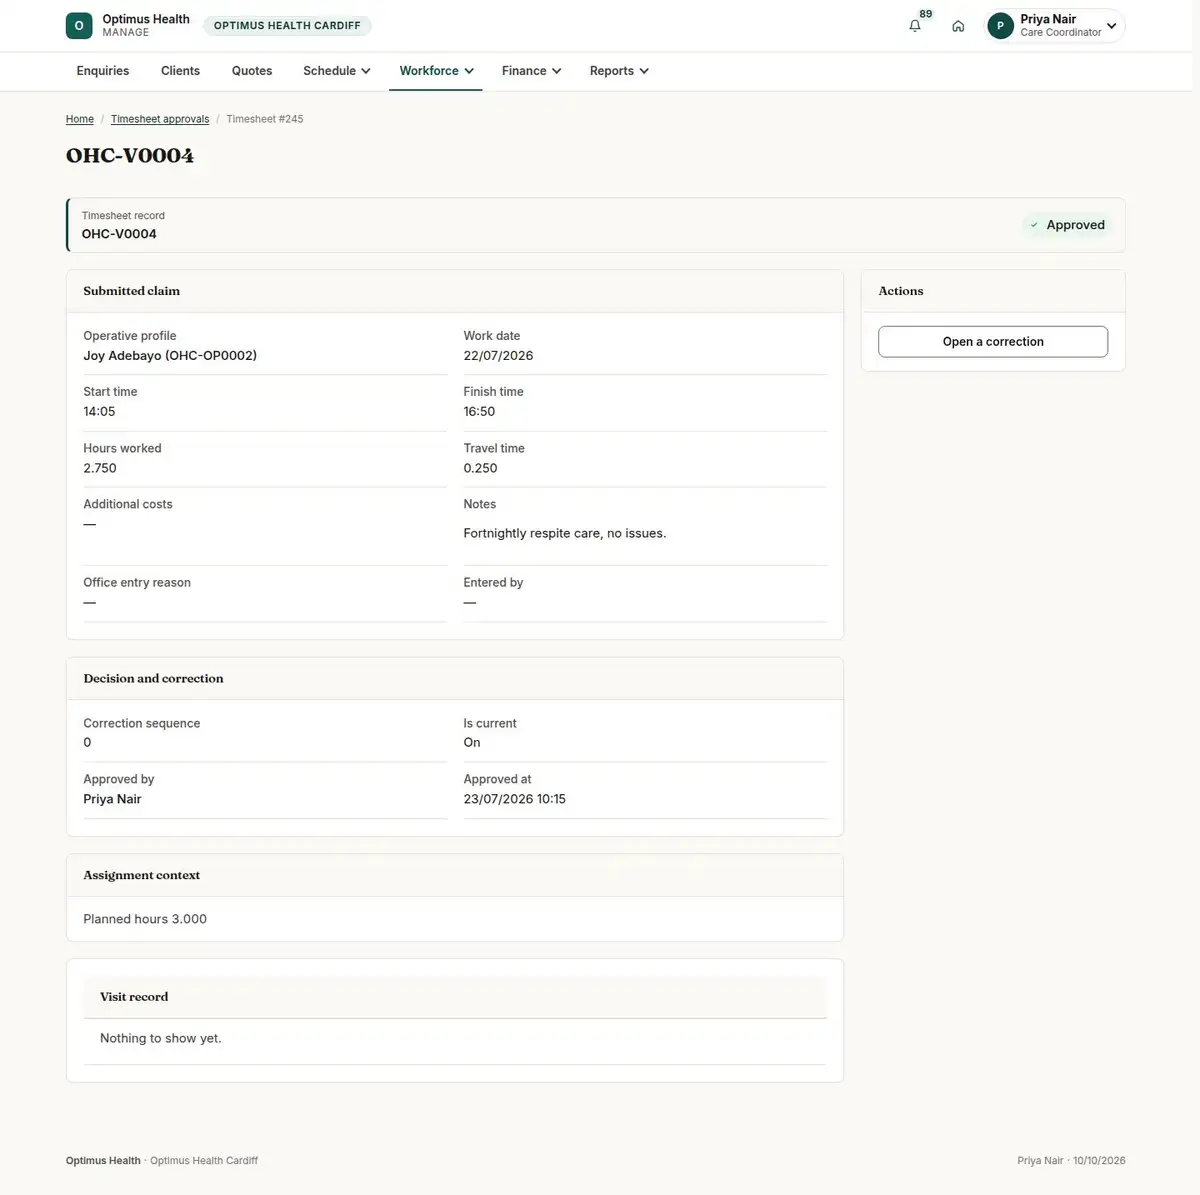Expand the Reports dropdown menu
Image resolution: width=1200 pixels, height=1195 pixels.
(x=619, y=71)
